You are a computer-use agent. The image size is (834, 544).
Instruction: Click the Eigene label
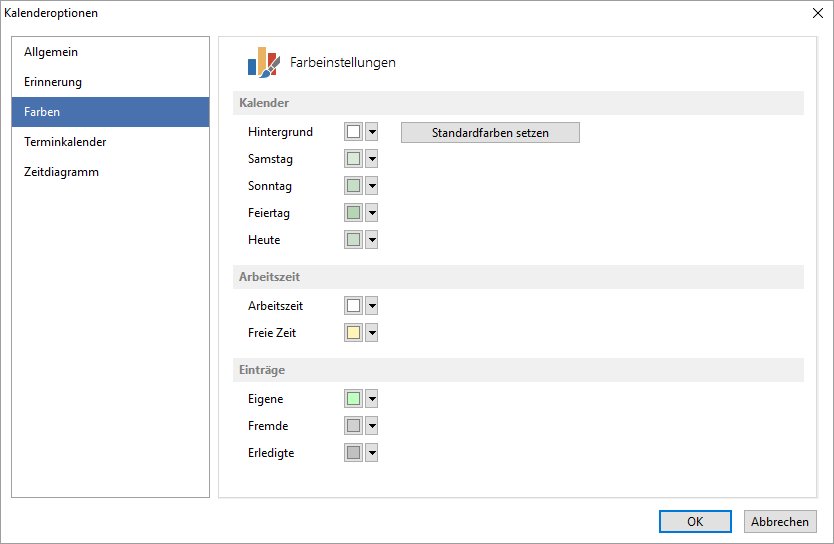(265, 399)
